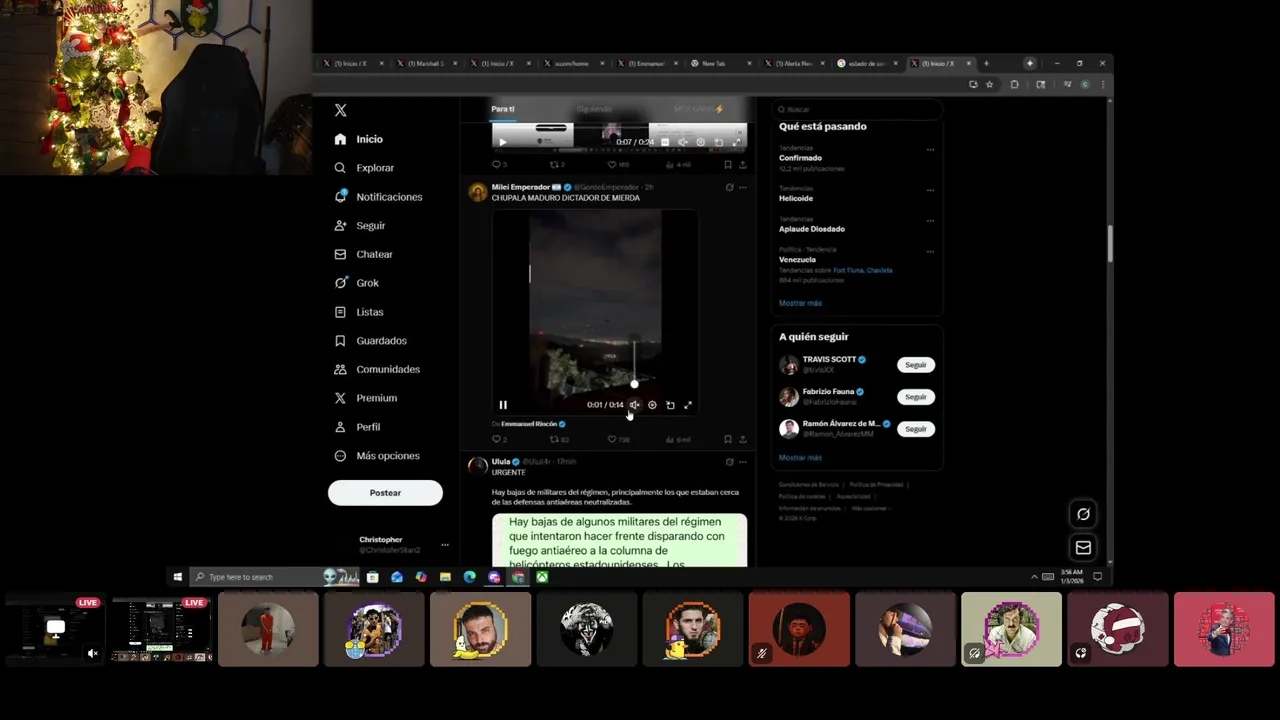
Task: Toggle mute on the top feed video
Action: [683, 142]
